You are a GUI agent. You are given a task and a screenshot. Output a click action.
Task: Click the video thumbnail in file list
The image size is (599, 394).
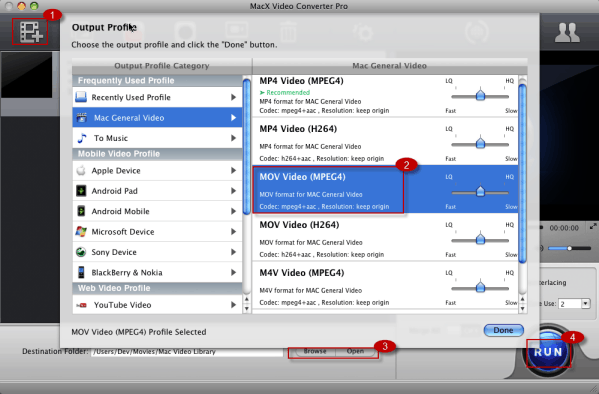pyautogui.click(x=26, y=75)
